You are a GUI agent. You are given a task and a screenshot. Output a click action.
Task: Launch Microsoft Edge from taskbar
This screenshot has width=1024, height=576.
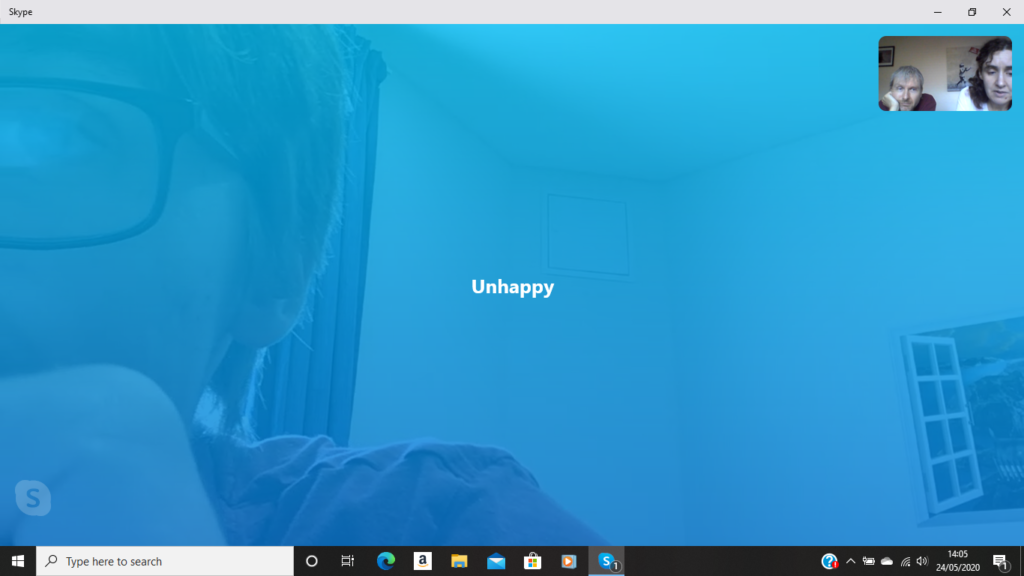386,561
